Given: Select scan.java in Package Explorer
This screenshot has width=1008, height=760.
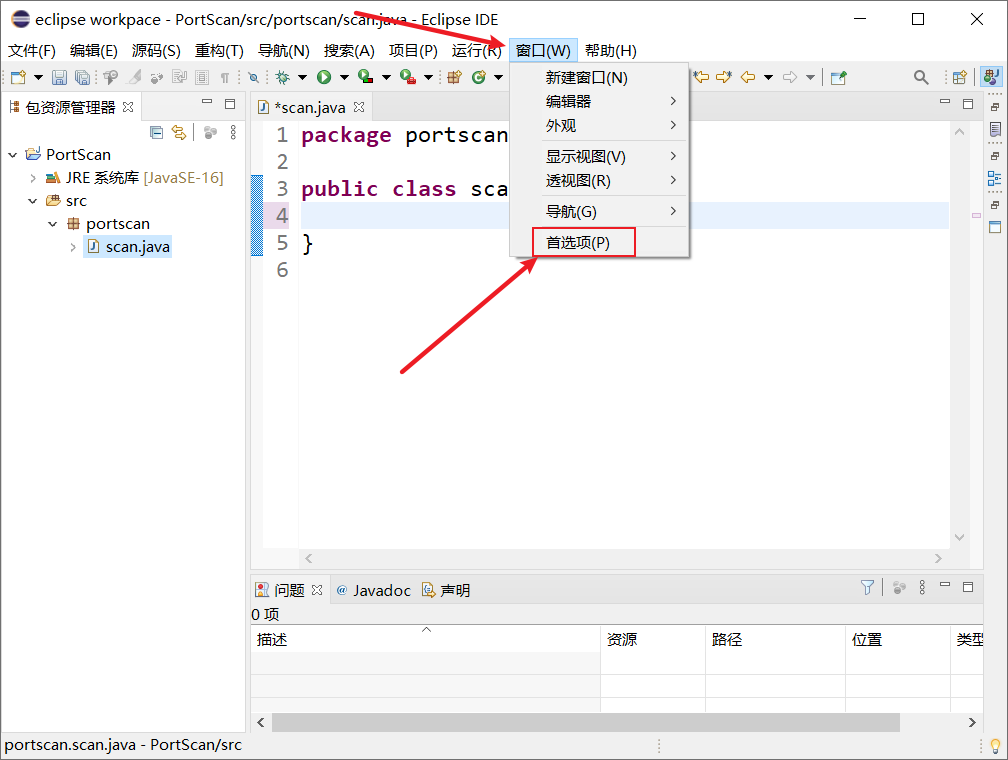Looking at the screenshot, I should (128, 247).
